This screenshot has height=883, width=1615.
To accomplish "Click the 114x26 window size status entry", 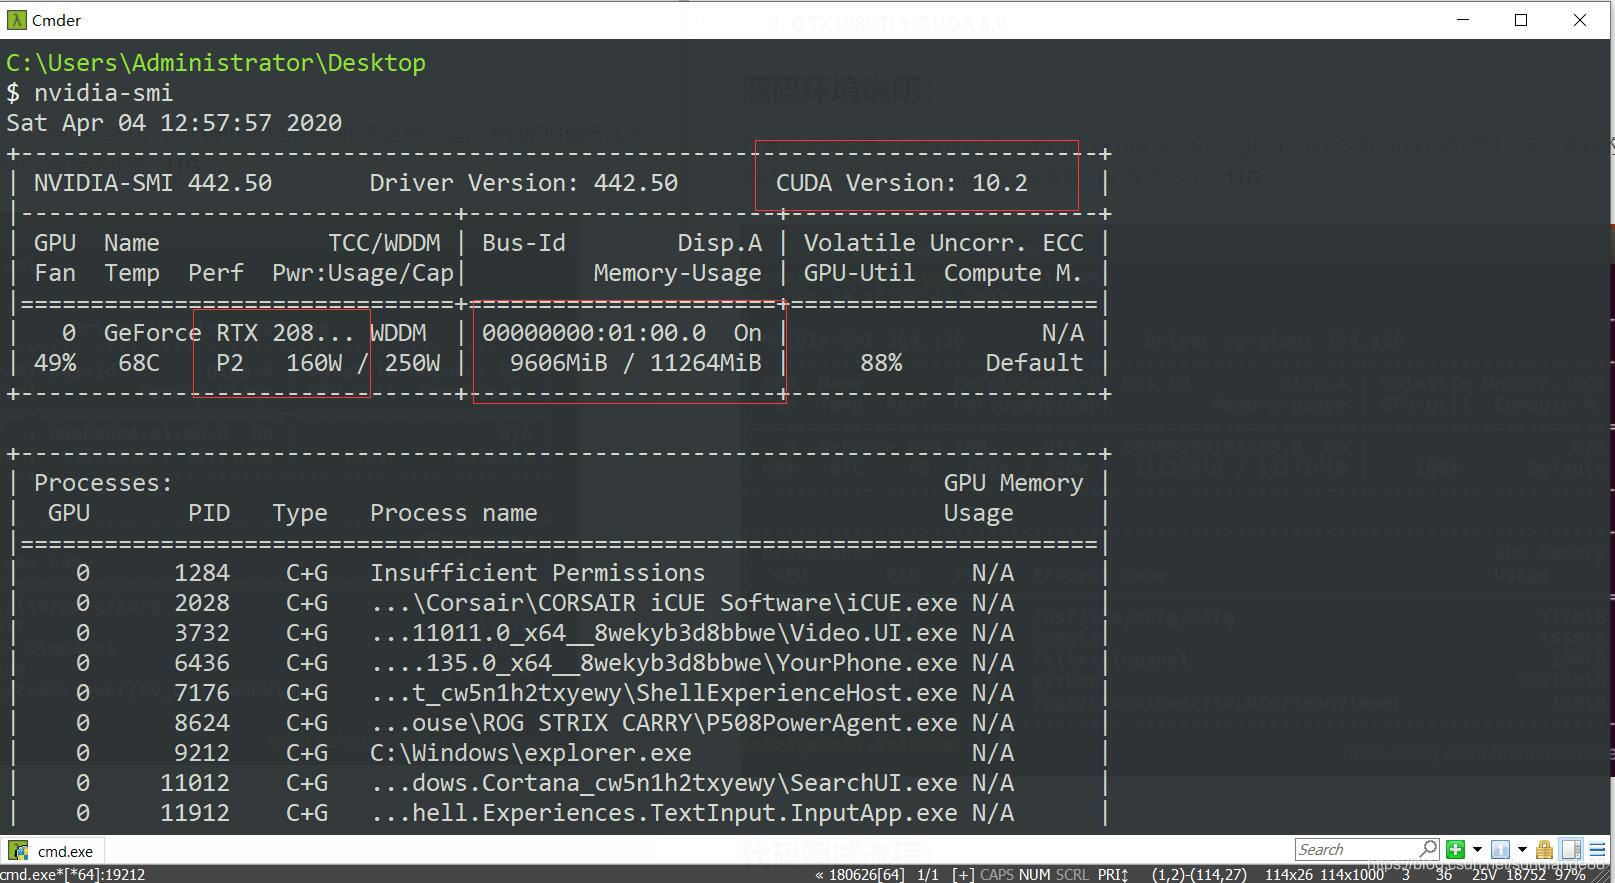I will click(x=1288, y=874).
